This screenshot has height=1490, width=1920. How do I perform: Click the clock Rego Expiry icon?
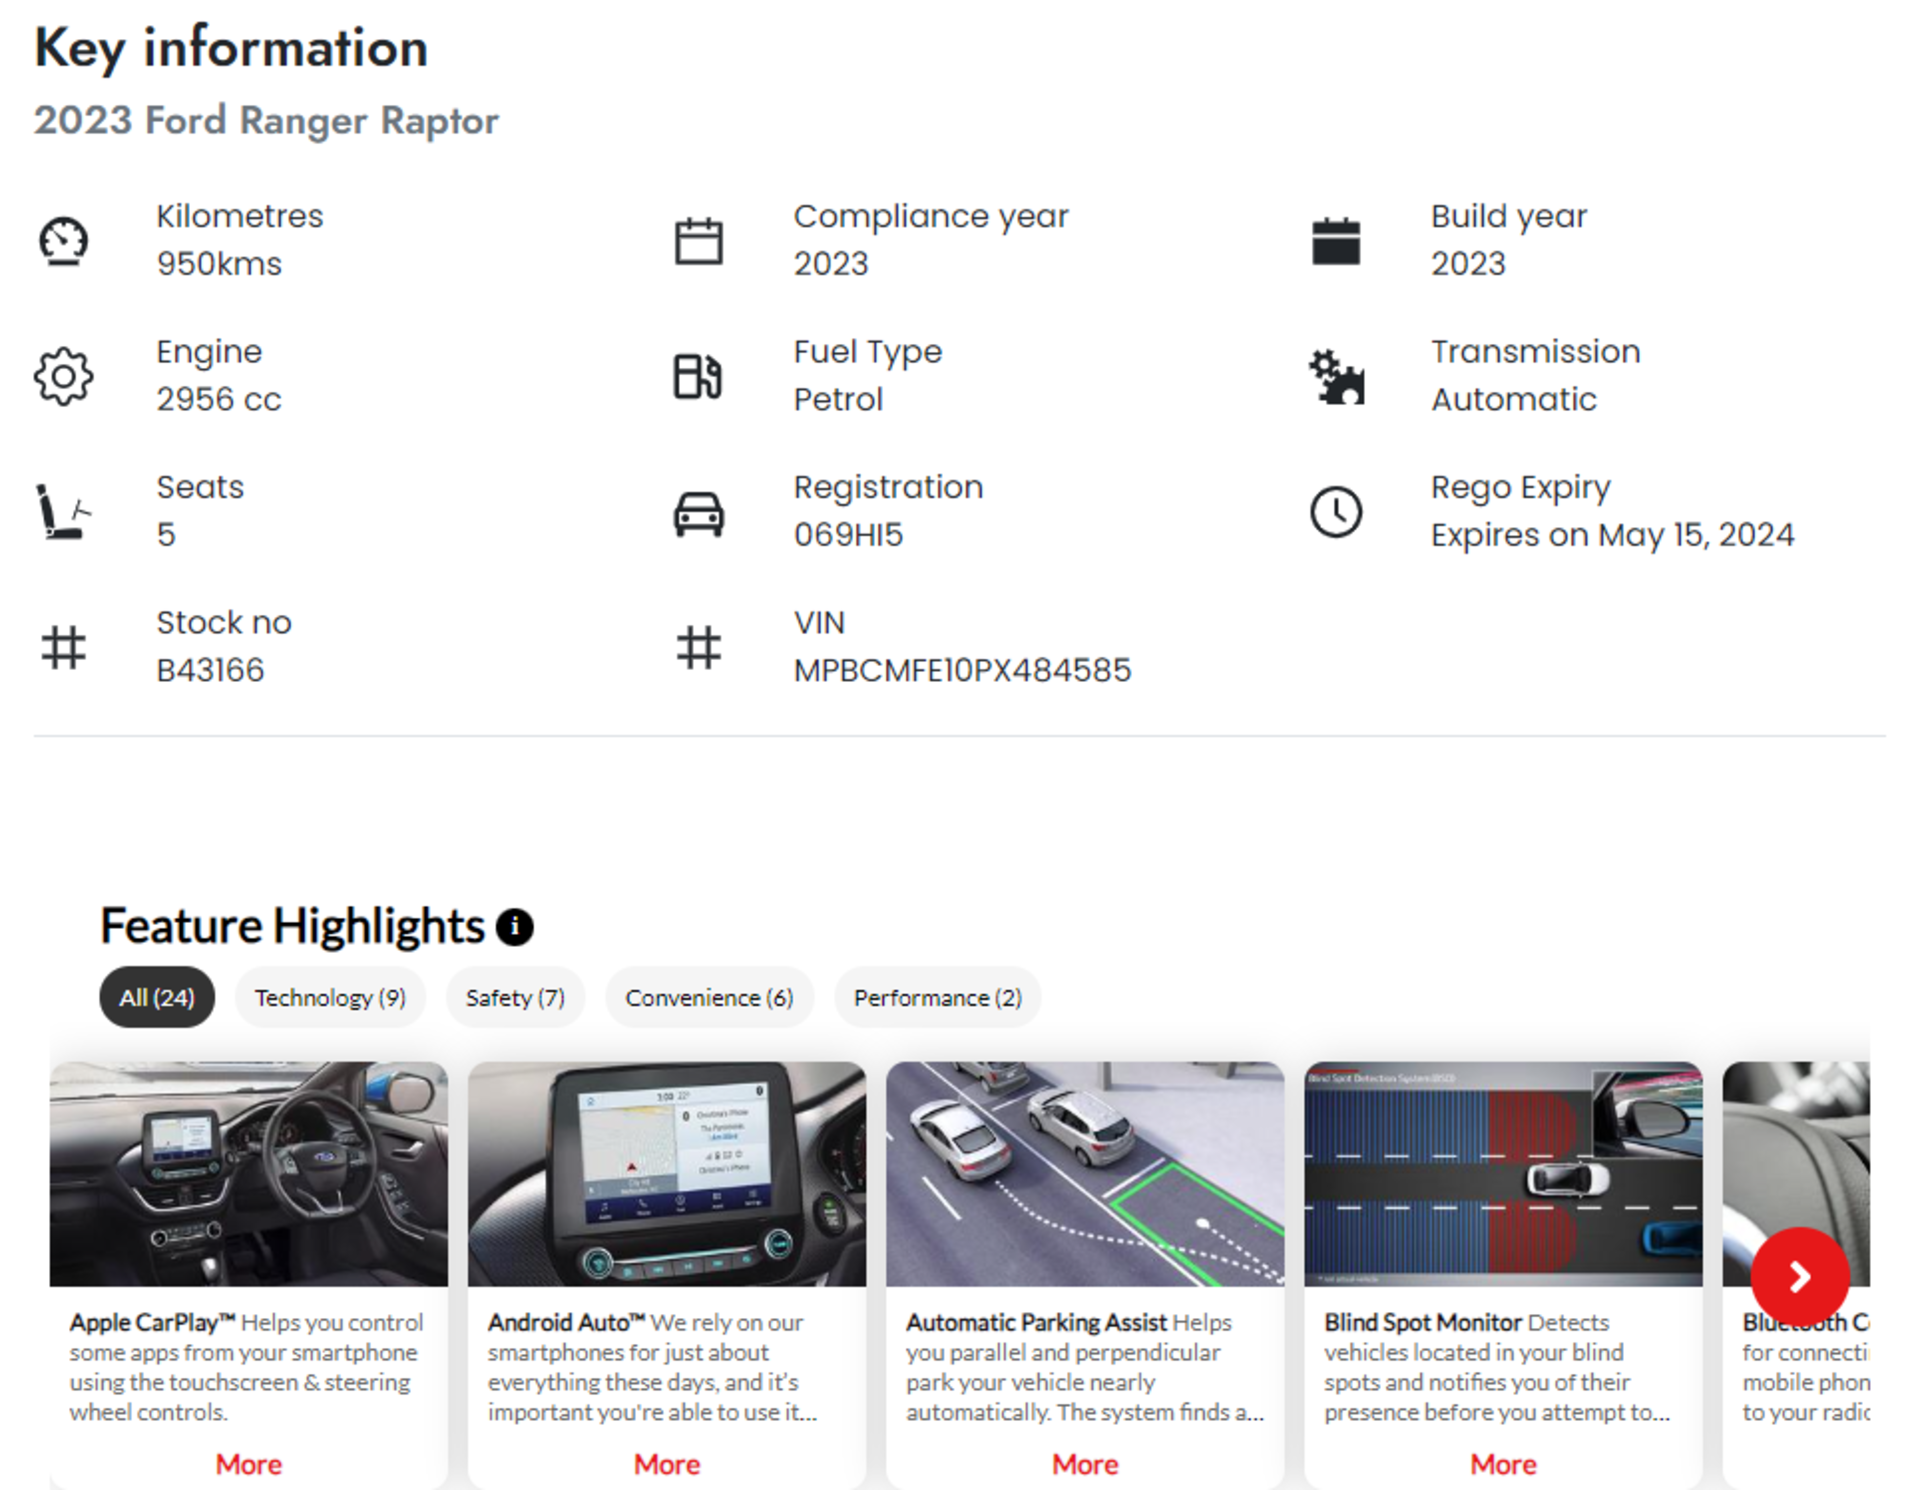(x=1336, y=512)
